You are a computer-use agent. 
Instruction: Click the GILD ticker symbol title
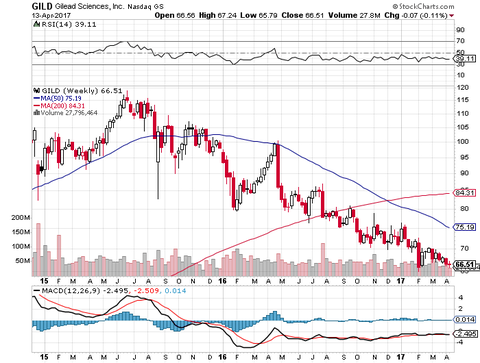coord(42,6)
